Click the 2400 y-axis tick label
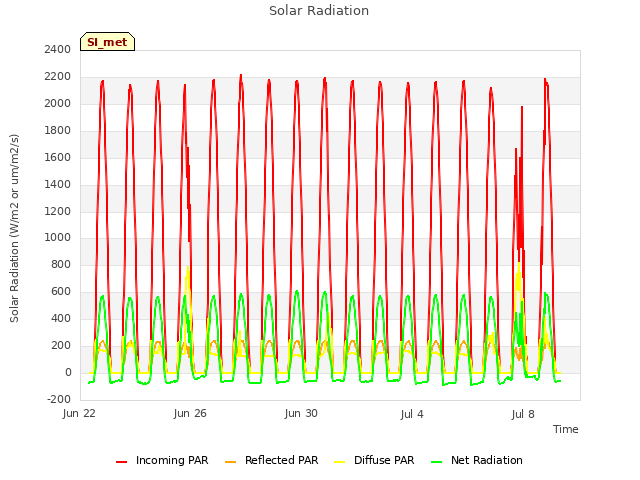 click(58, 49)
